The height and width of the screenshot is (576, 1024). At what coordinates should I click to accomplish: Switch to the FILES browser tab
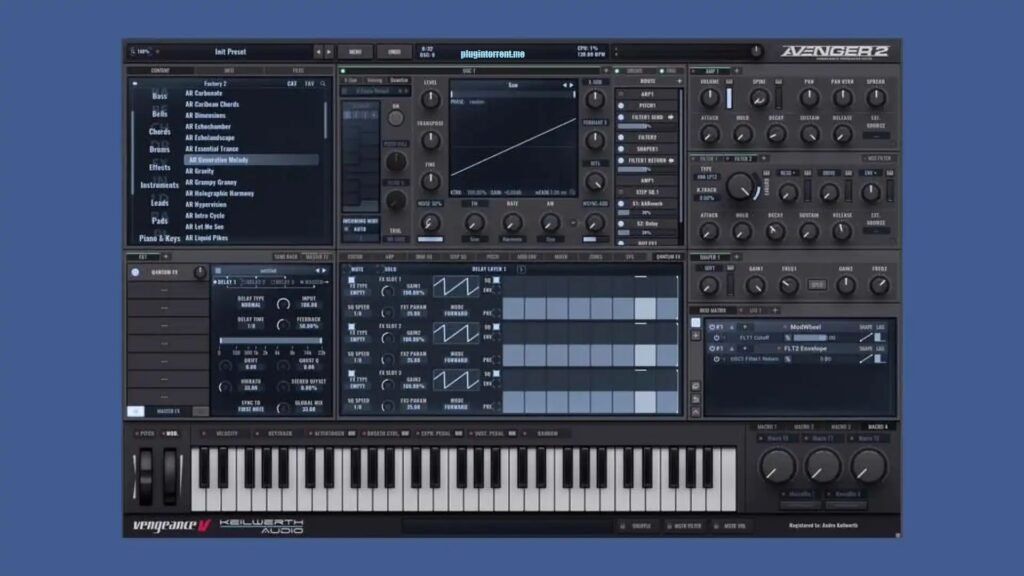[298, 71]
